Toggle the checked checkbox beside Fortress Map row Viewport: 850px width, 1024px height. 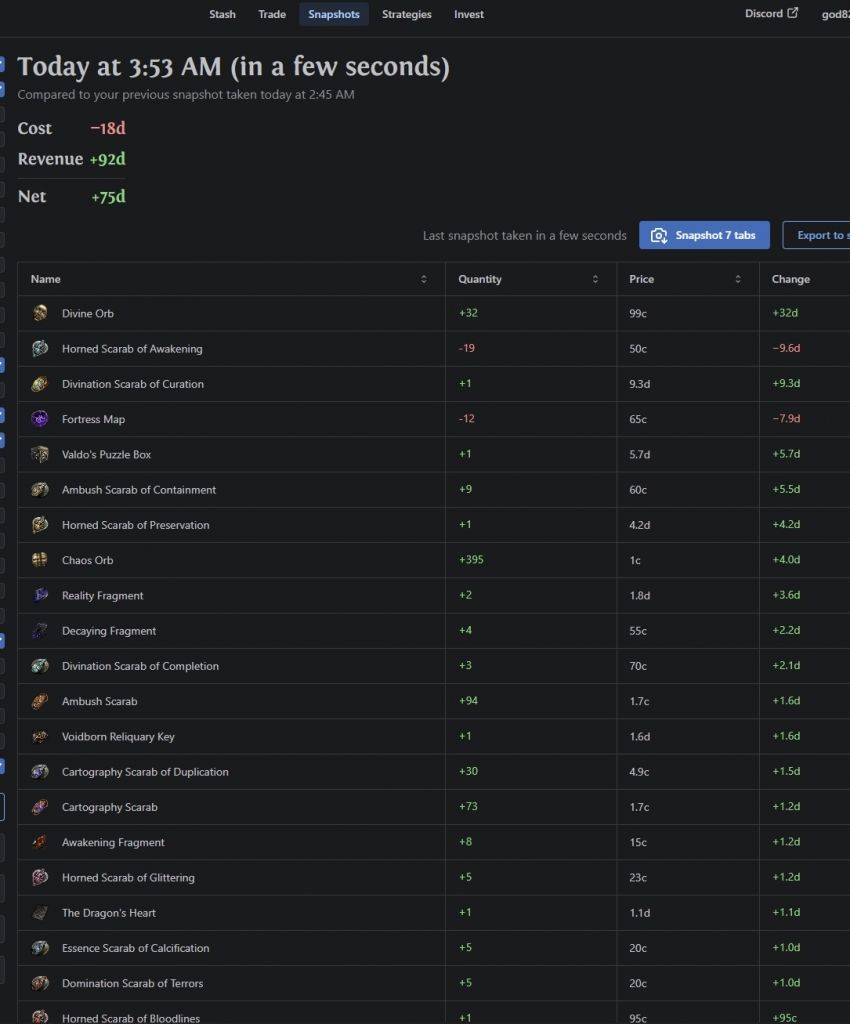(2, 414)
